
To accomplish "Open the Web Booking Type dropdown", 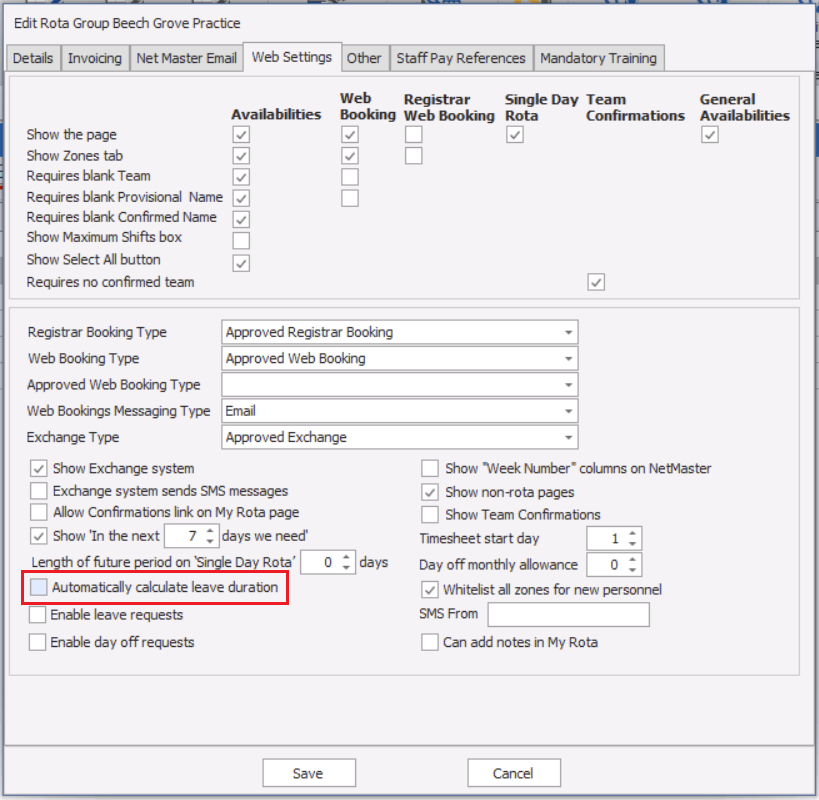I will (568, 358).
